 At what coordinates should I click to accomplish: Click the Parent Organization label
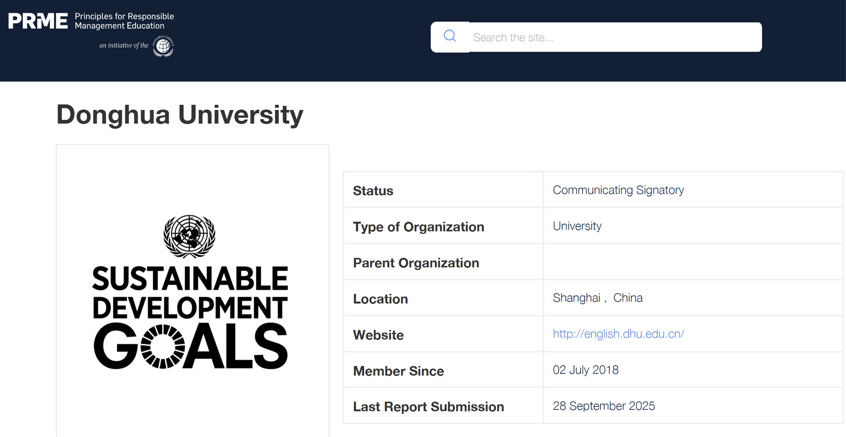coord(416,263)
